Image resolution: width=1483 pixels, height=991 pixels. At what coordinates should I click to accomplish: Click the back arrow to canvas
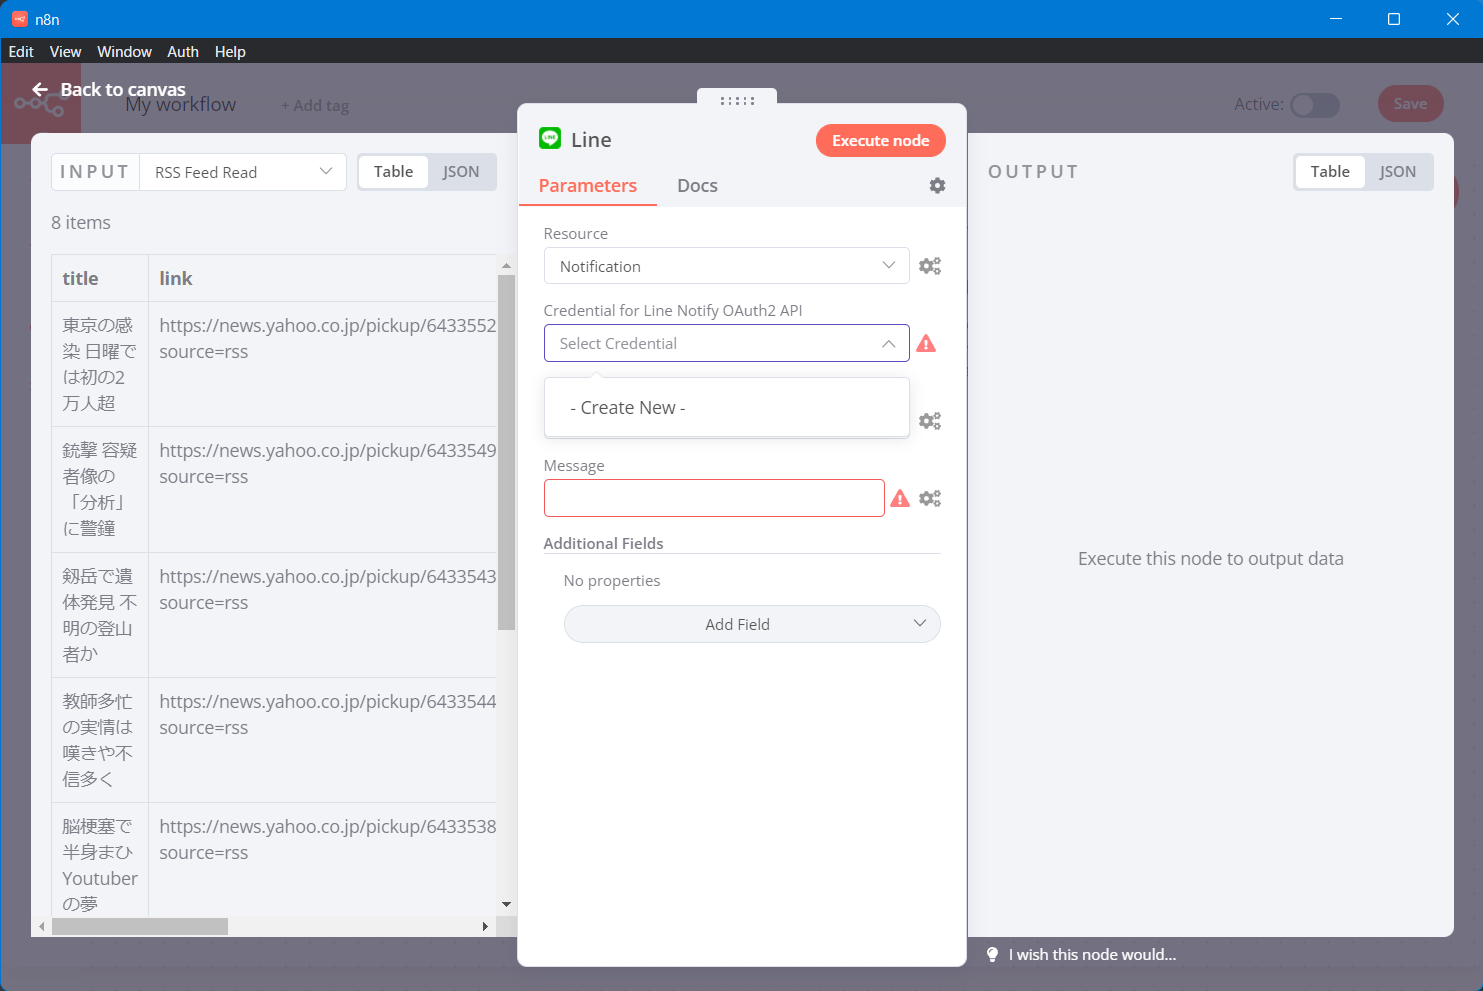click(x=40, y=90)
